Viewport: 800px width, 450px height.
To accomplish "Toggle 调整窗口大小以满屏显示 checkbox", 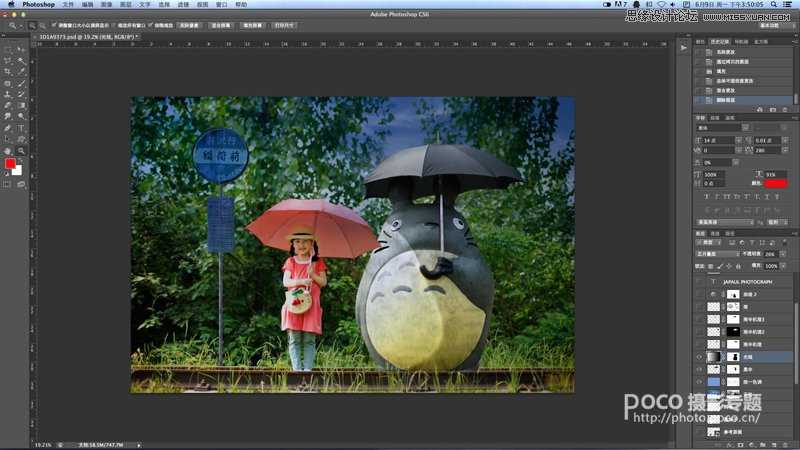I will [54, 25].
